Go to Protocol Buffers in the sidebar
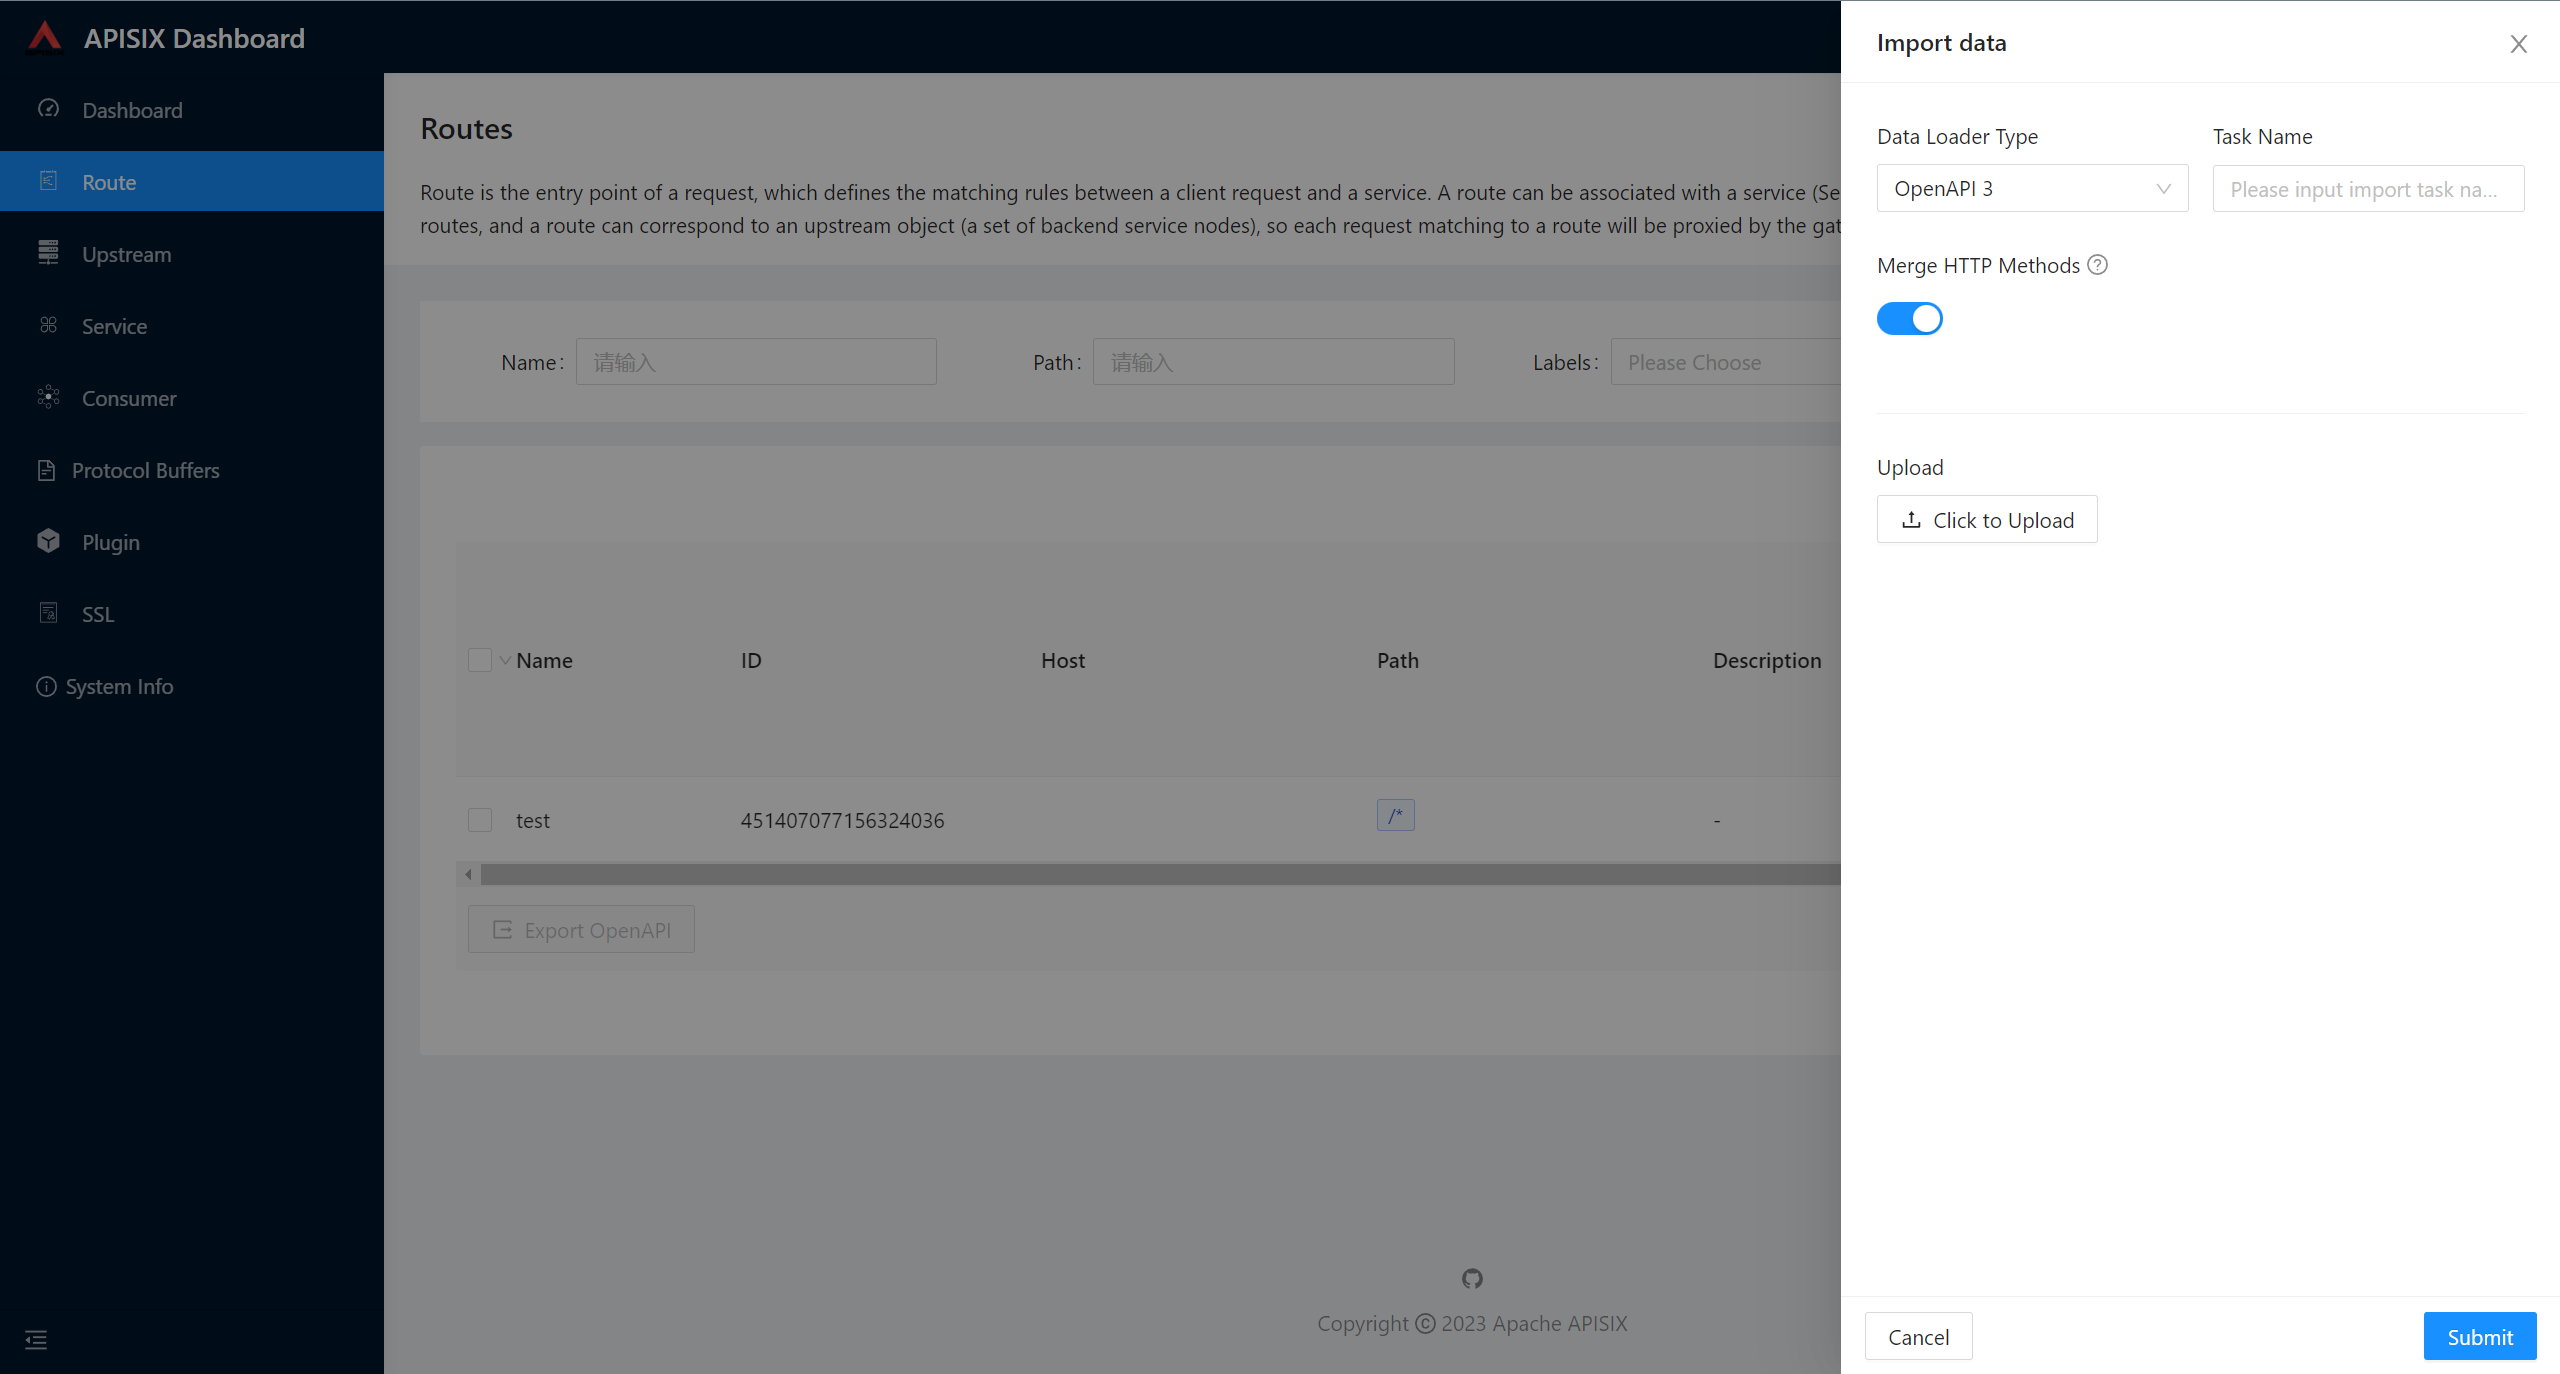The width and height of the screenshot is (2560, 1374). [145, 470]
